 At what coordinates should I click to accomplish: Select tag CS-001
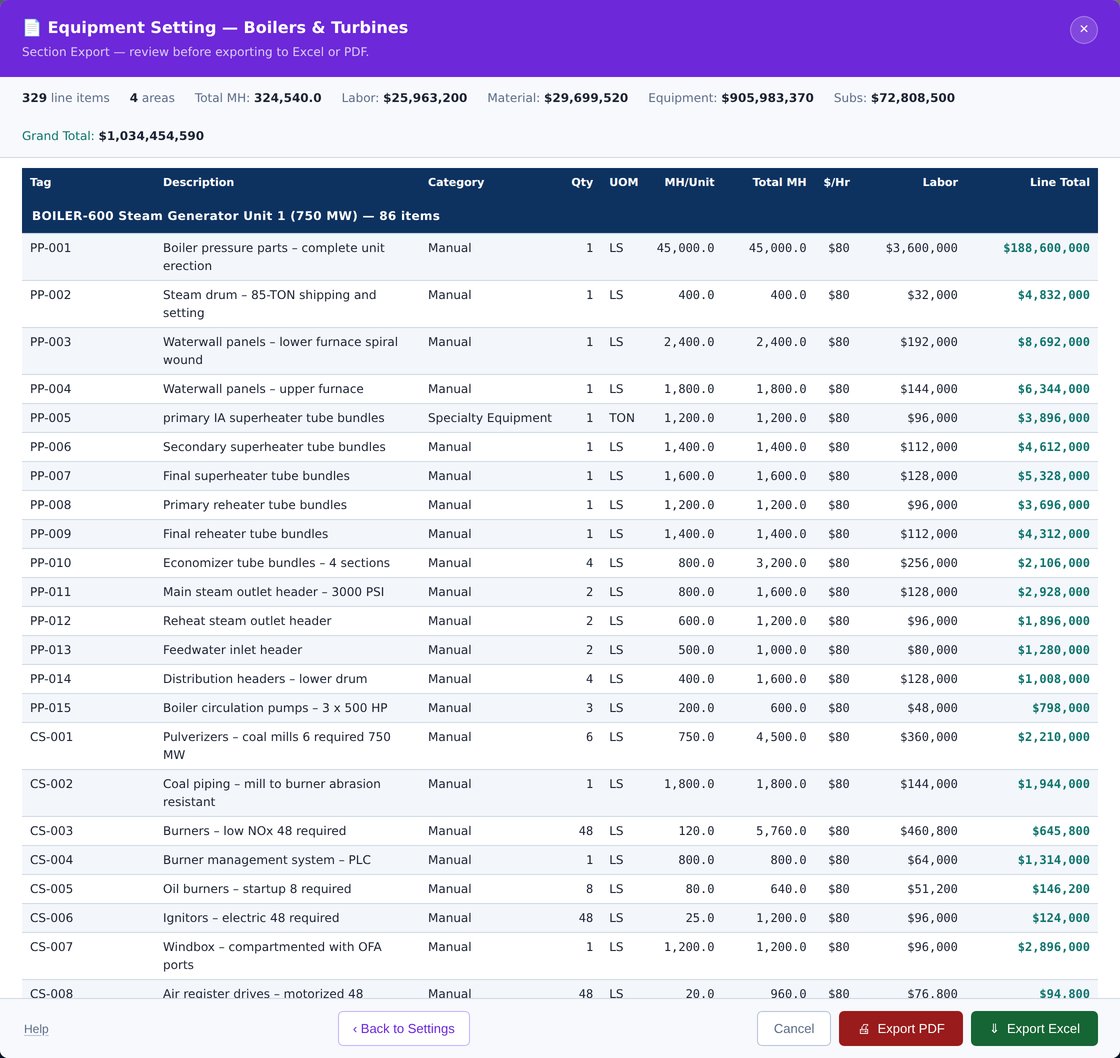51,737
